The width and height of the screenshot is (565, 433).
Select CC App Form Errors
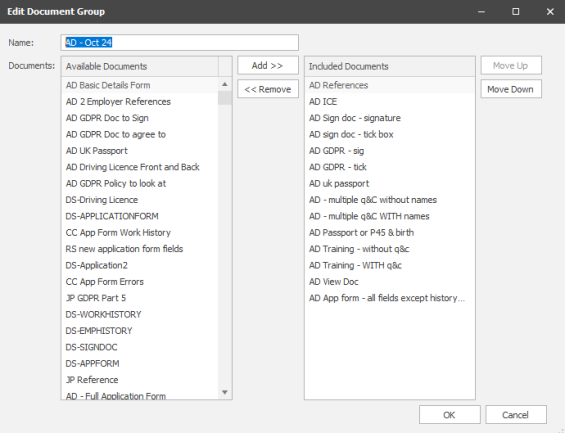click(140, 282)
